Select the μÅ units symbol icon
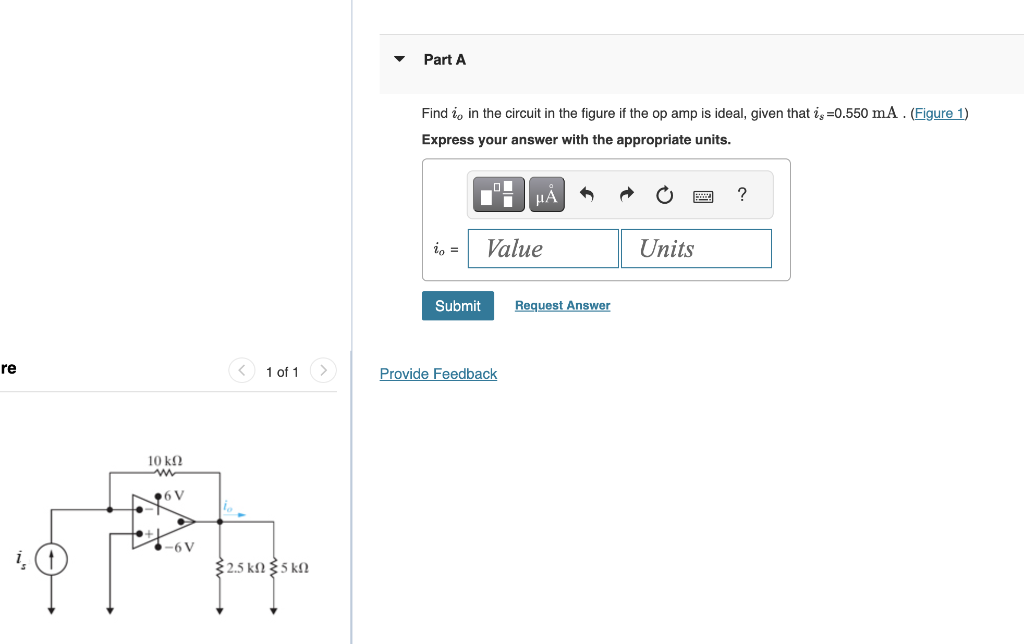Image resolution: width=1024 pixels, height=644 pixels. click(x=546, y=194)
